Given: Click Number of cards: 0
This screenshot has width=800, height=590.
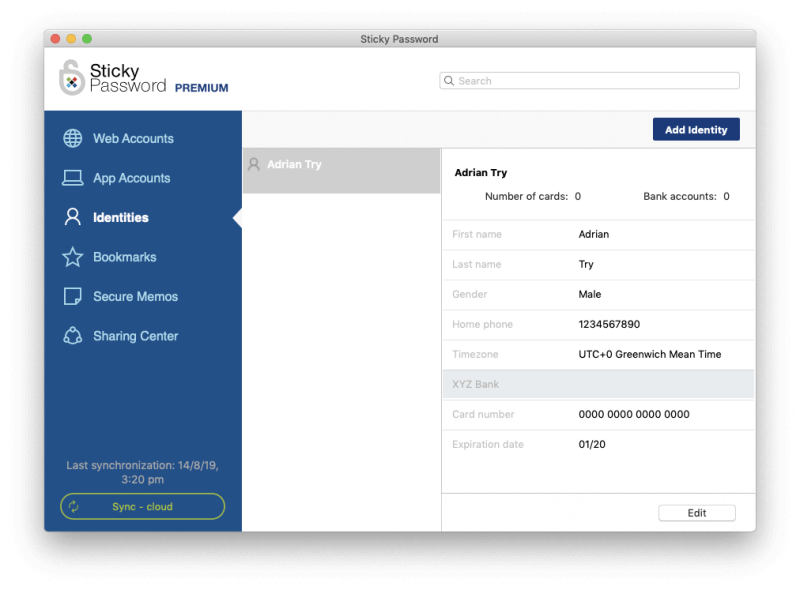Looking at the screenshot, I should tap(533, 196).
